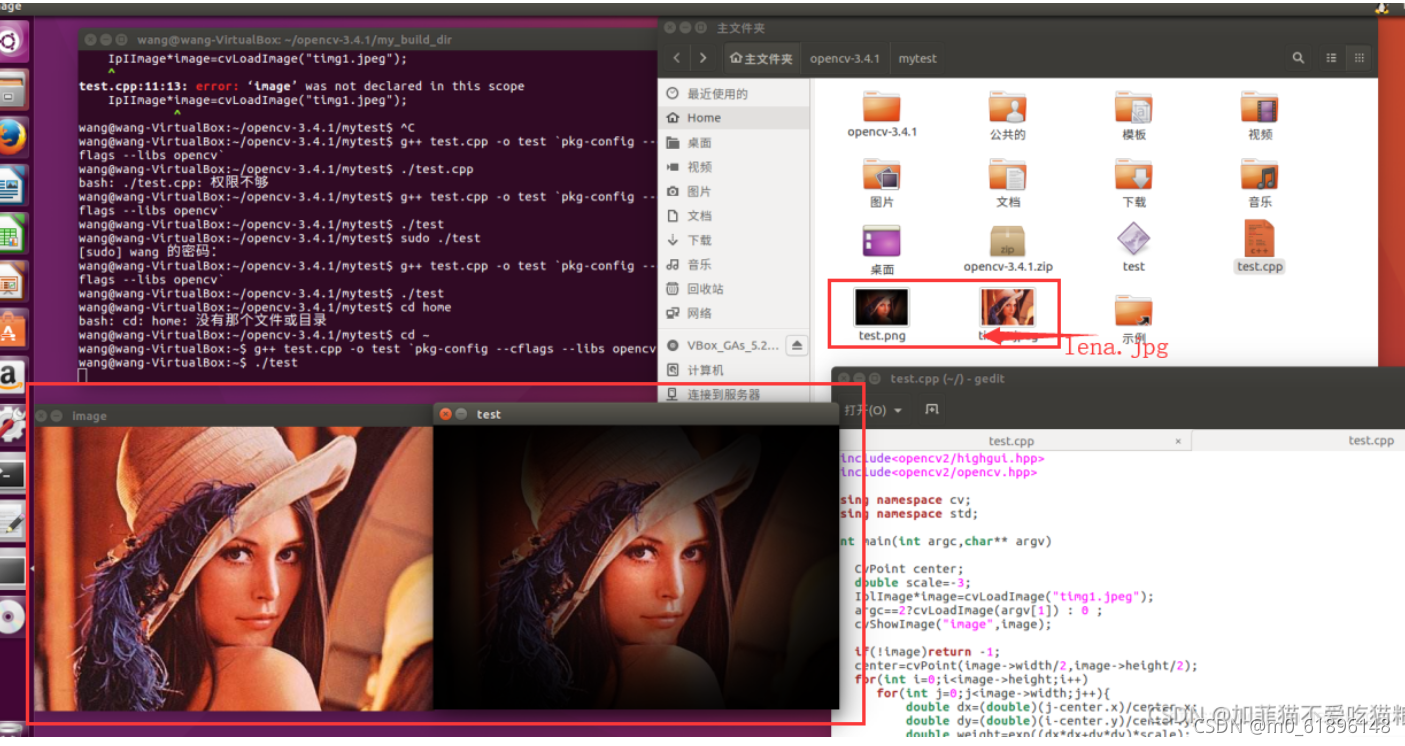Select the 示例 examples link folder

pos(1134,310)
